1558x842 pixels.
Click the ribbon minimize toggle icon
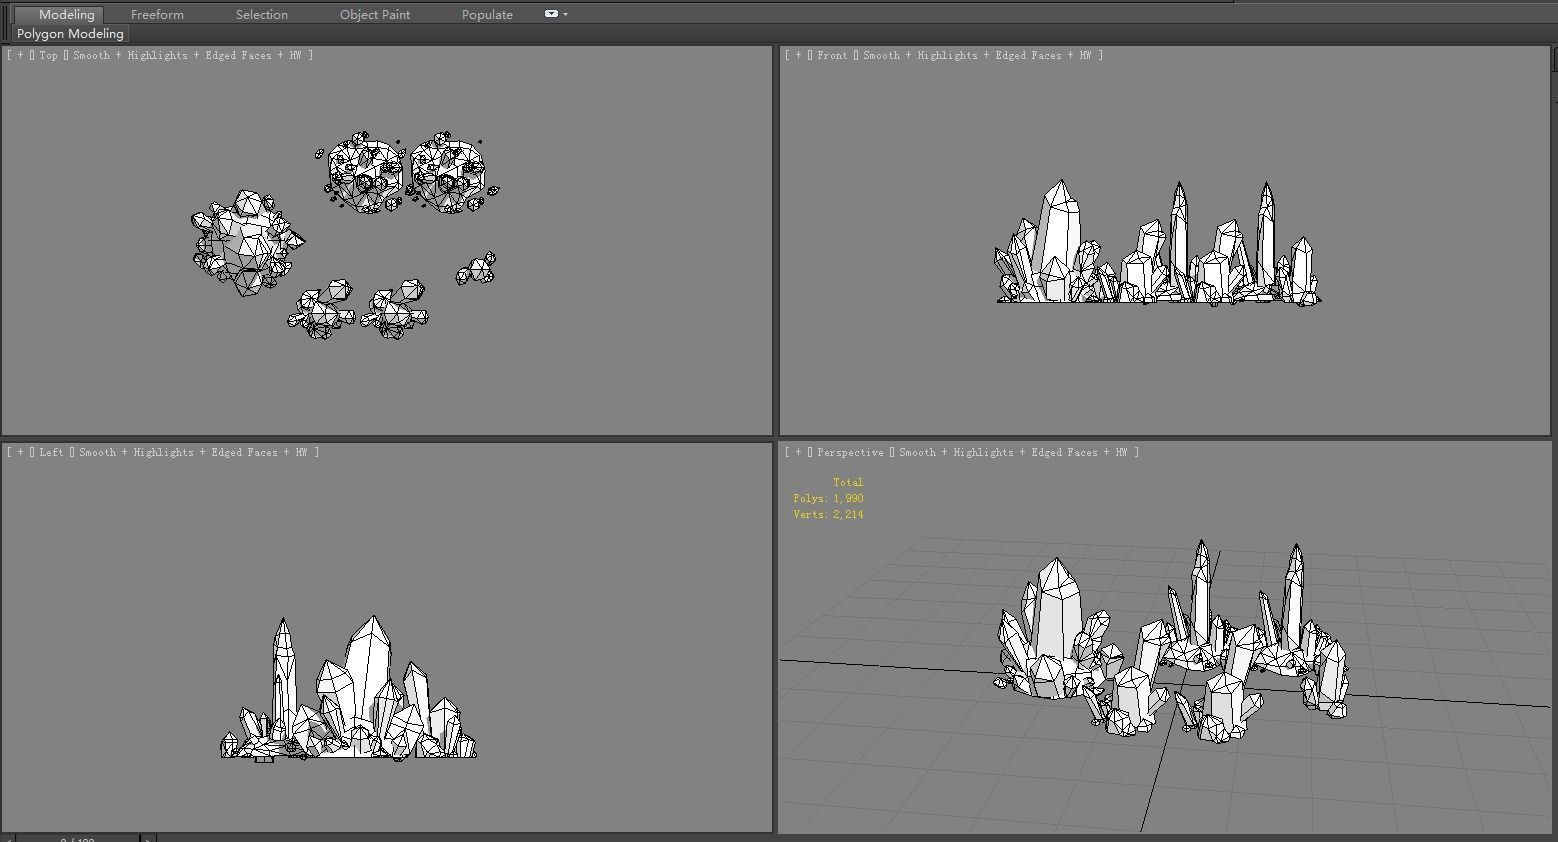(551, 14)
